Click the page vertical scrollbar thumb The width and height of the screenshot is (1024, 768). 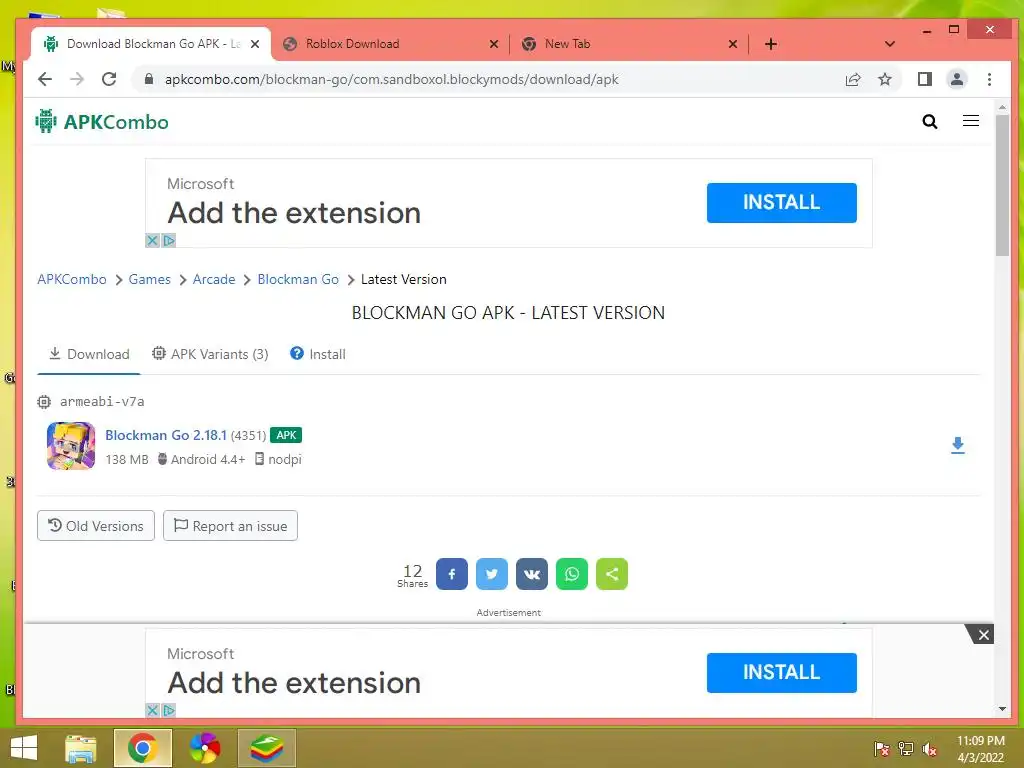[x=1002, y=185]
